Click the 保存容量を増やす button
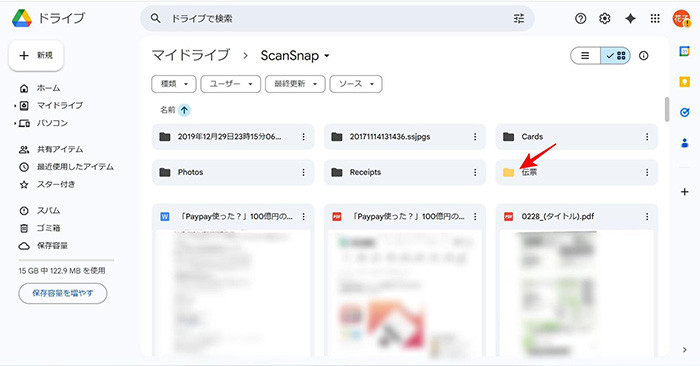The width and height of the screenshot is (700, 366). pos(63,293)
